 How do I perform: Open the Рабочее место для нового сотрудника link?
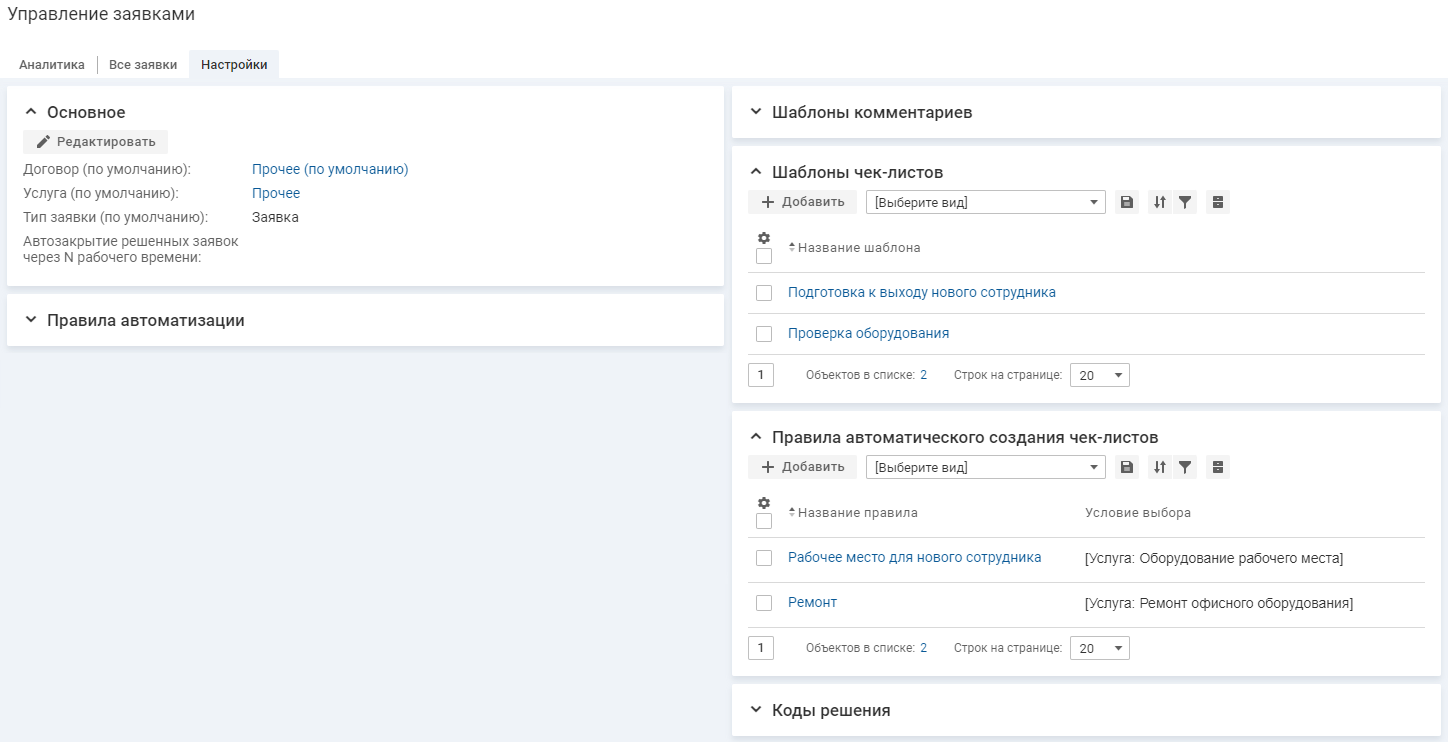[x=914, y=557]
